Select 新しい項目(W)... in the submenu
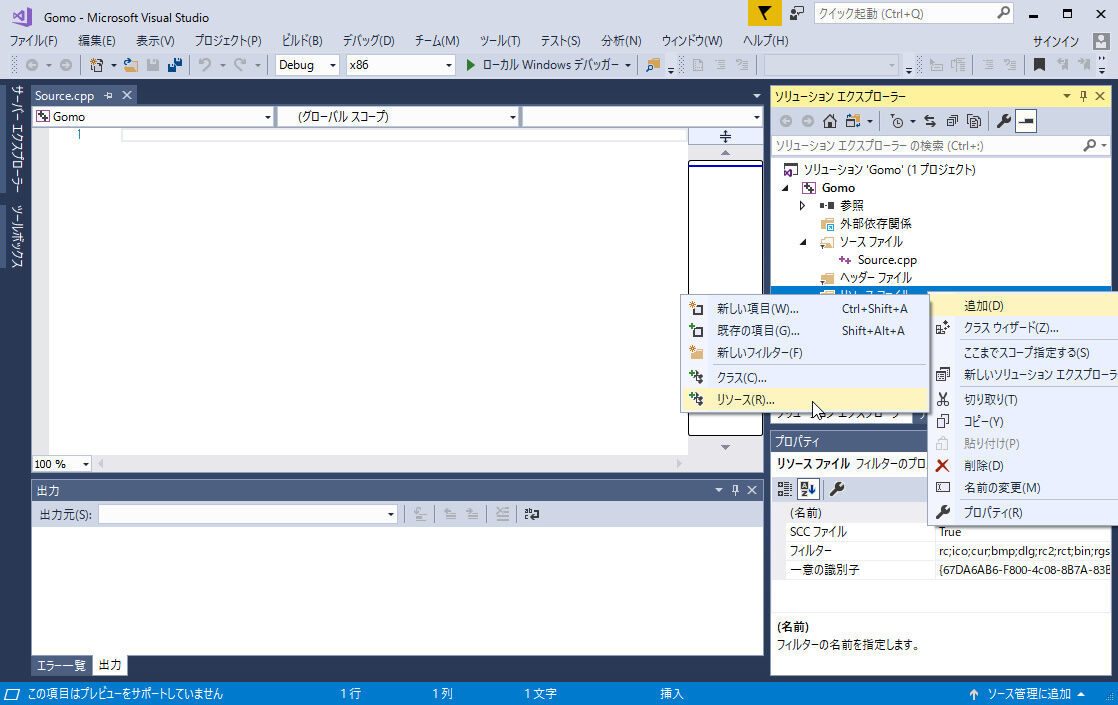1118x705 pixels. (x=805, y=309)
